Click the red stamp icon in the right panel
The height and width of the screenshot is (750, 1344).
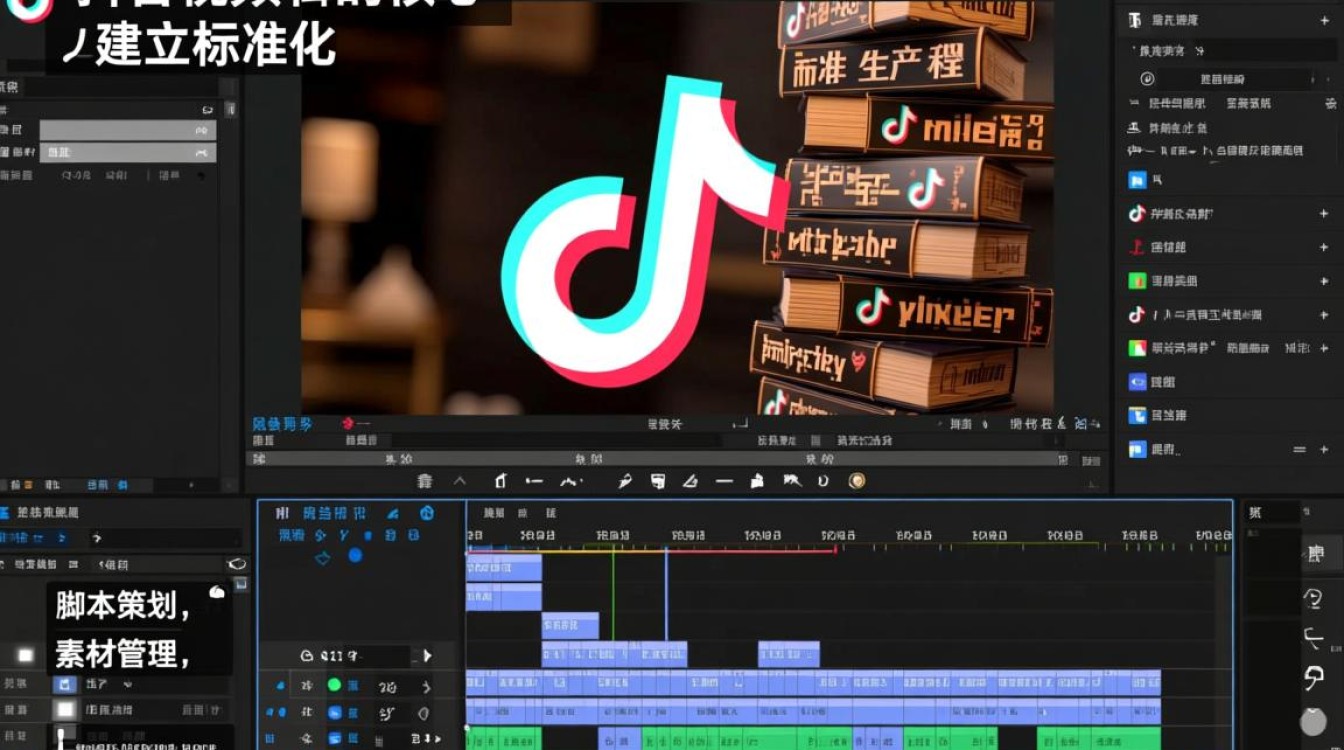pyautogui.click(x=1137, y=247)
